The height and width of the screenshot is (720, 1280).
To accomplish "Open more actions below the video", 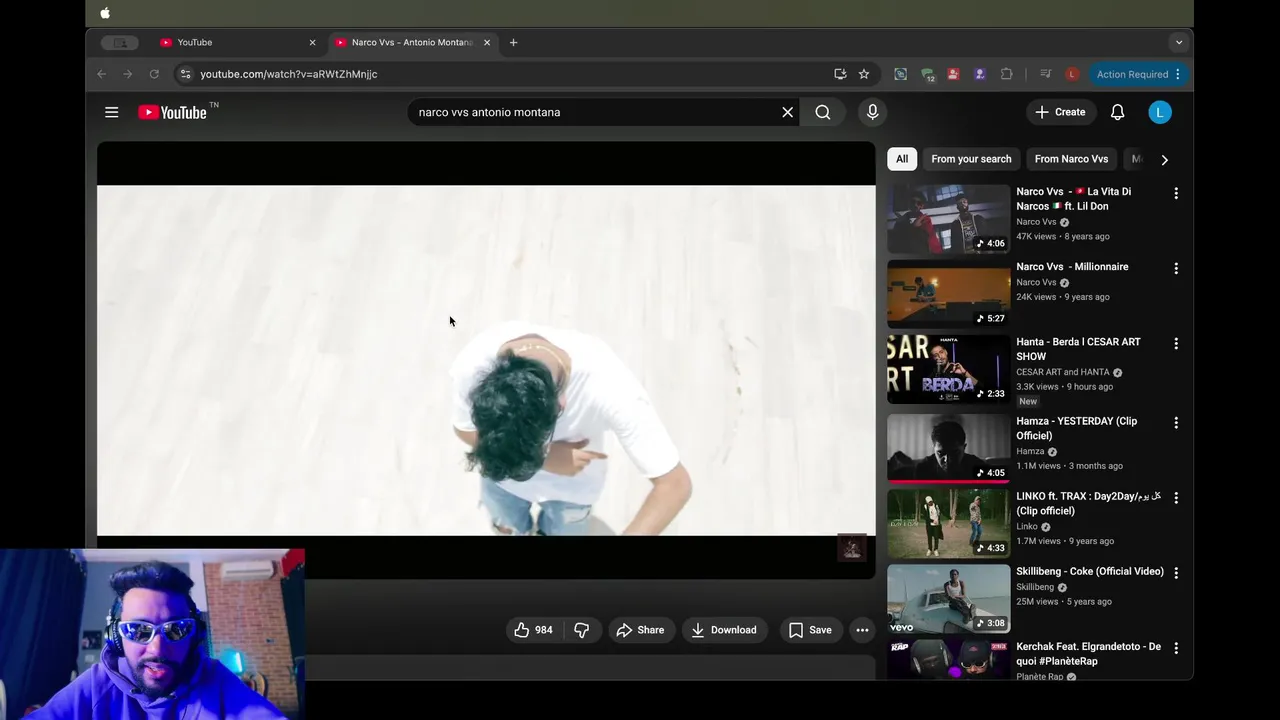I will point(862,630).
